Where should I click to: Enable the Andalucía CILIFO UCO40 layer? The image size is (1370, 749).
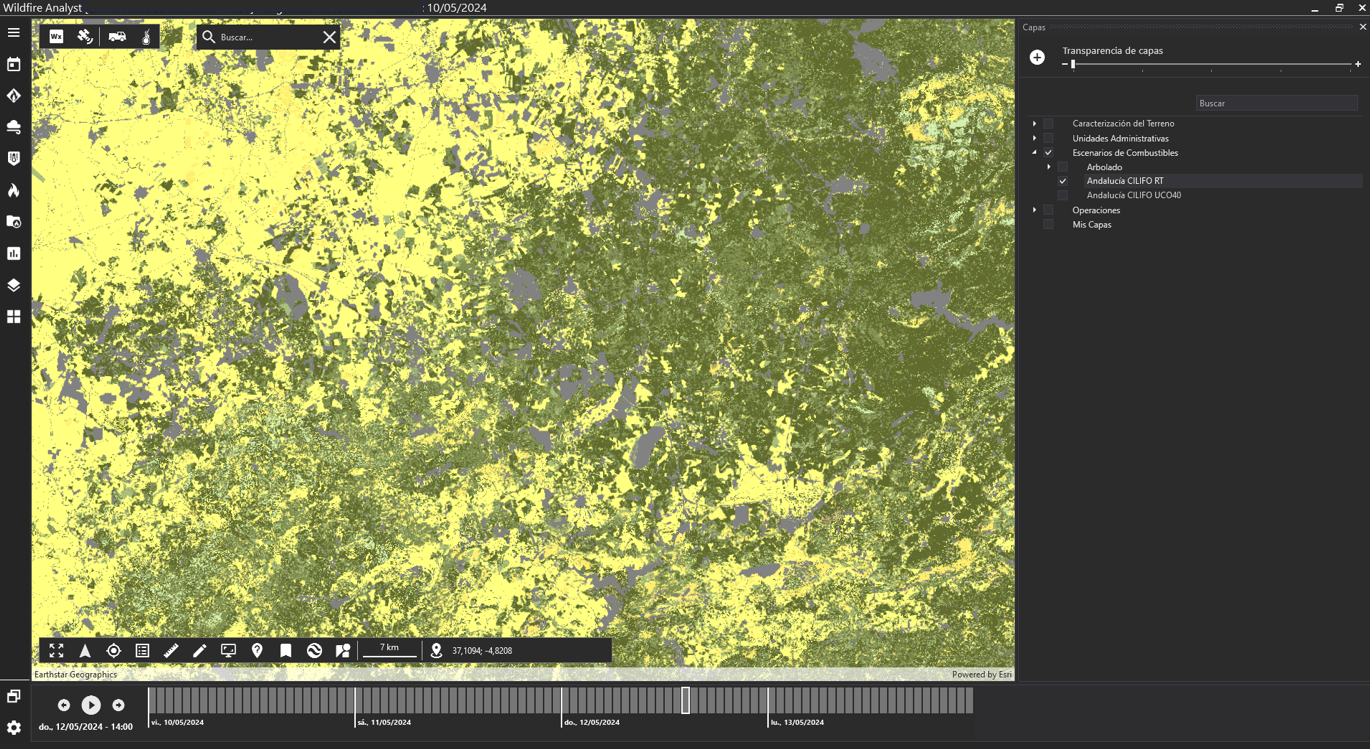1062,195
